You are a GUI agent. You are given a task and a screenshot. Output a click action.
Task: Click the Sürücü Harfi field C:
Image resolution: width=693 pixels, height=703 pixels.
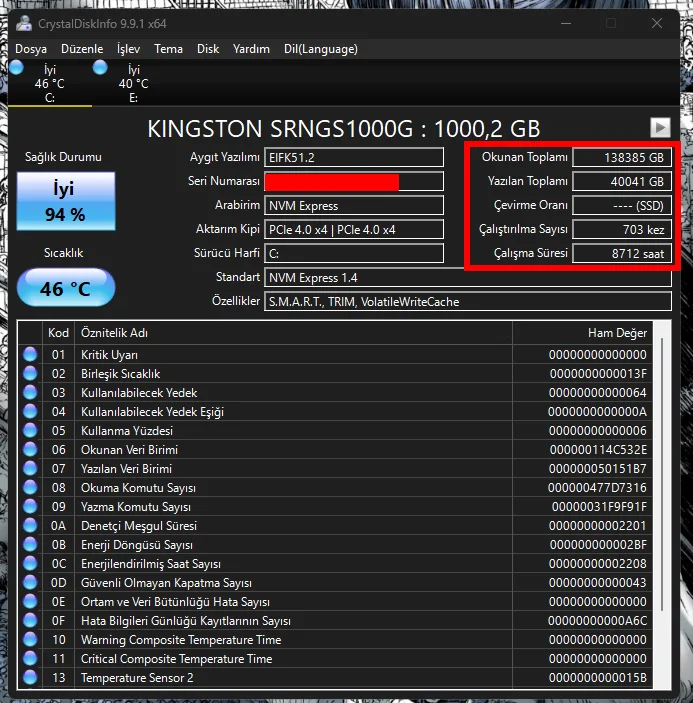354,253
